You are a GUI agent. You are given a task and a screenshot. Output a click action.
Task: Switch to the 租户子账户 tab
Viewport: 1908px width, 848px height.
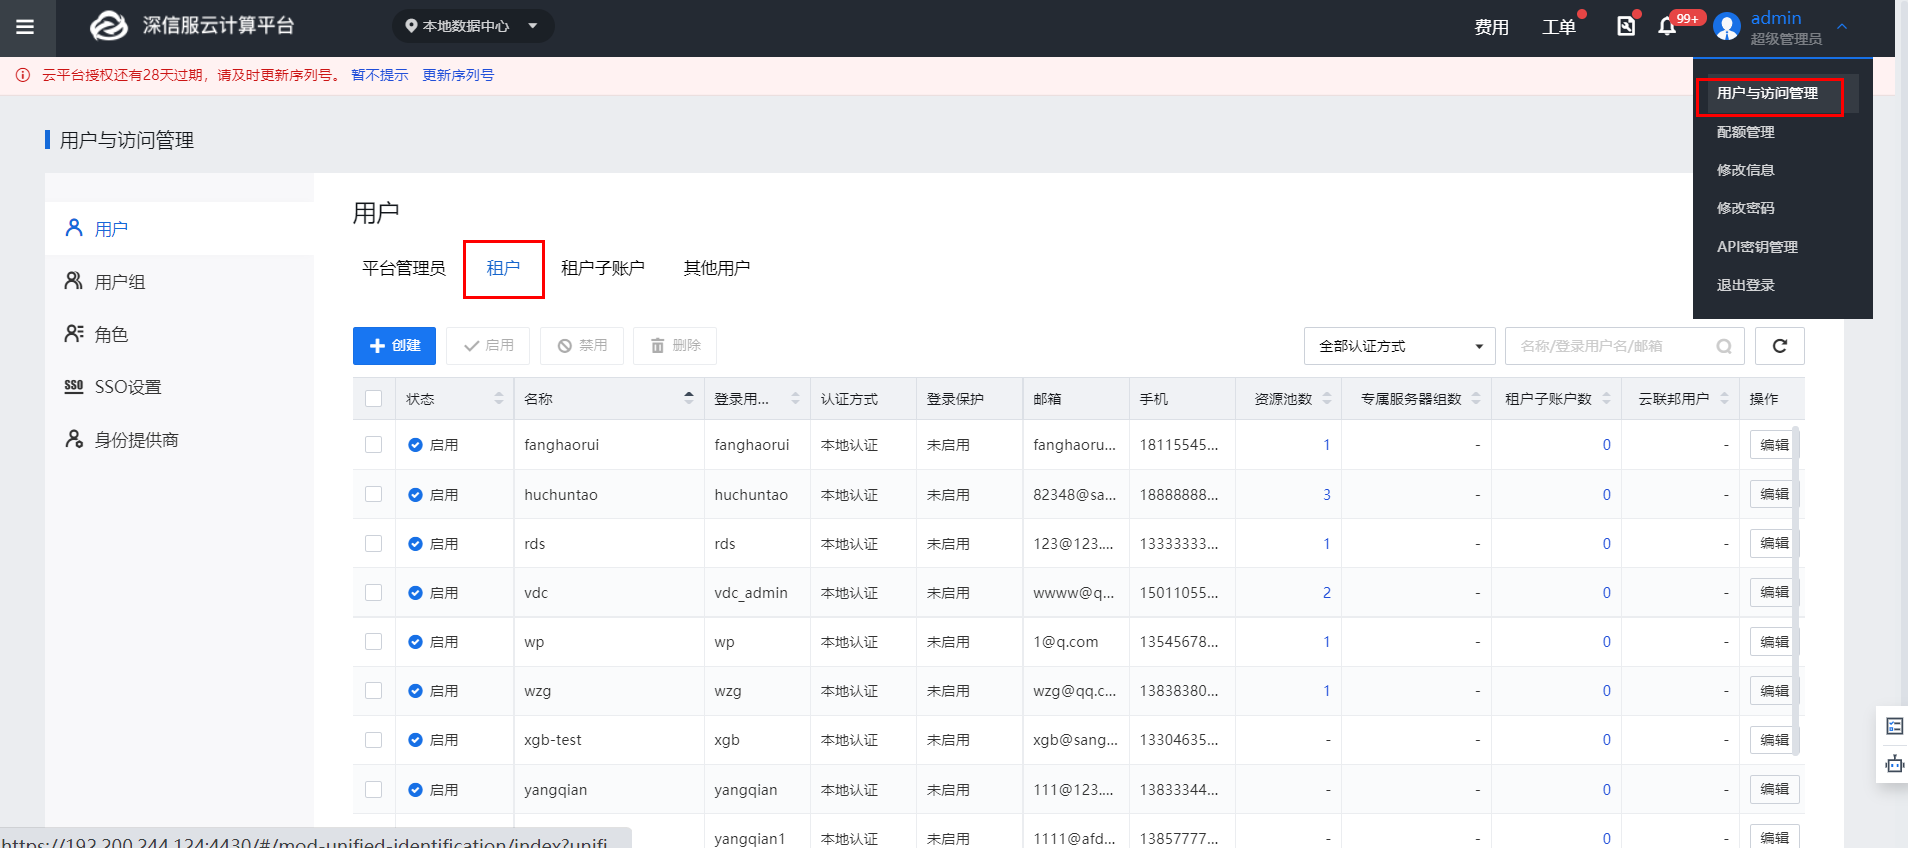click(x=603, y=268)
